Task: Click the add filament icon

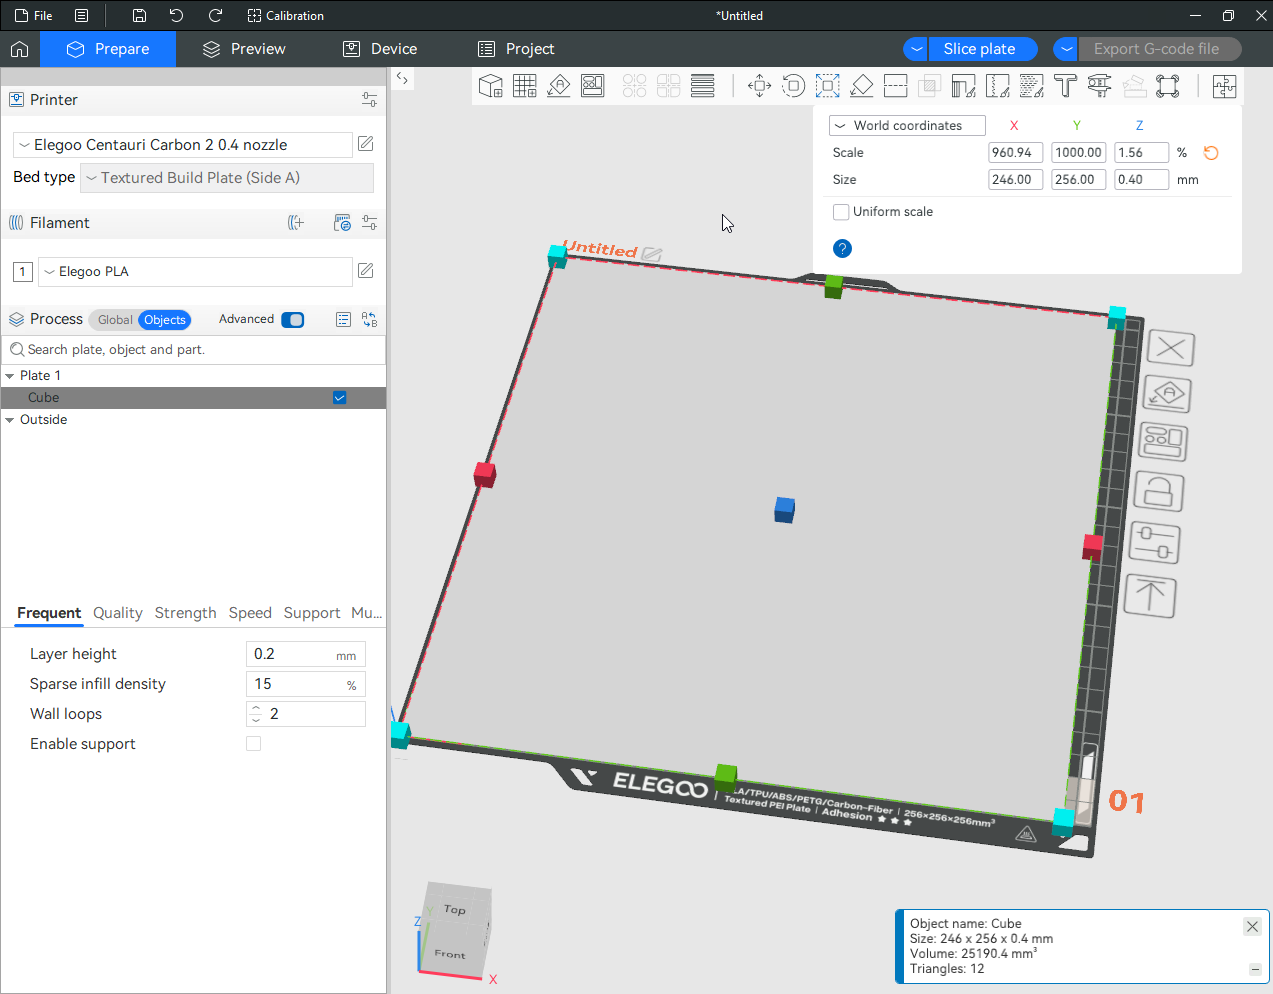Action: coord(296,223)
